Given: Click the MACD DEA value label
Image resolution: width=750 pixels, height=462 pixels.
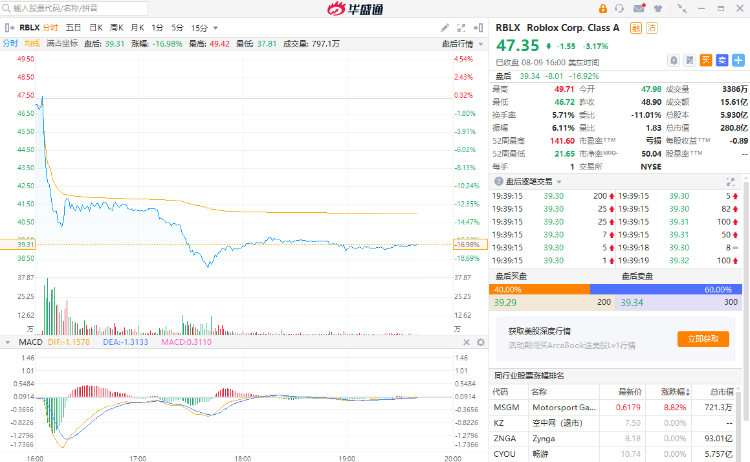Looking at the screenshot, I should pos(126,342).
